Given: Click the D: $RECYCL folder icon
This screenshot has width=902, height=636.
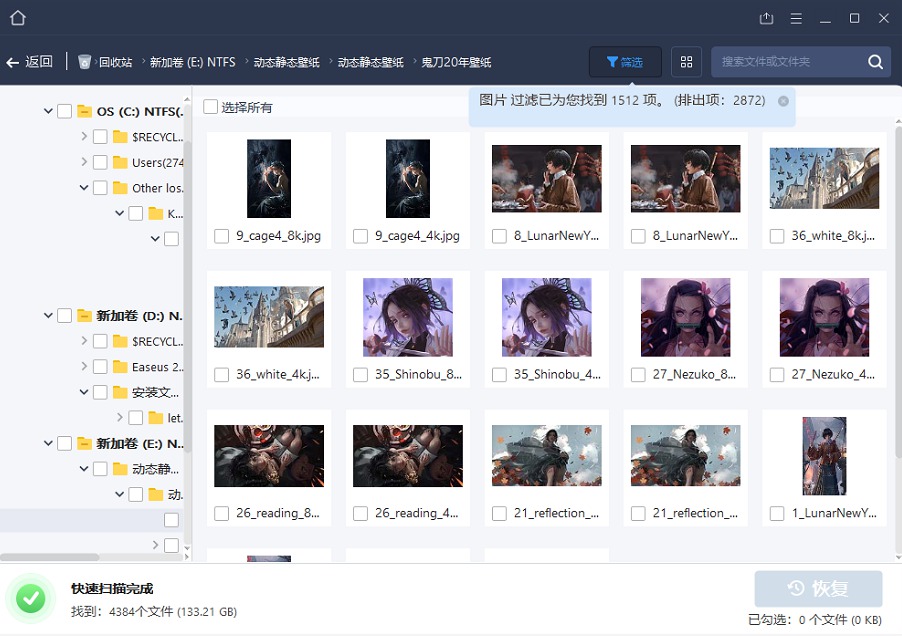Looking at the screenshot, I should coord(120,341).
